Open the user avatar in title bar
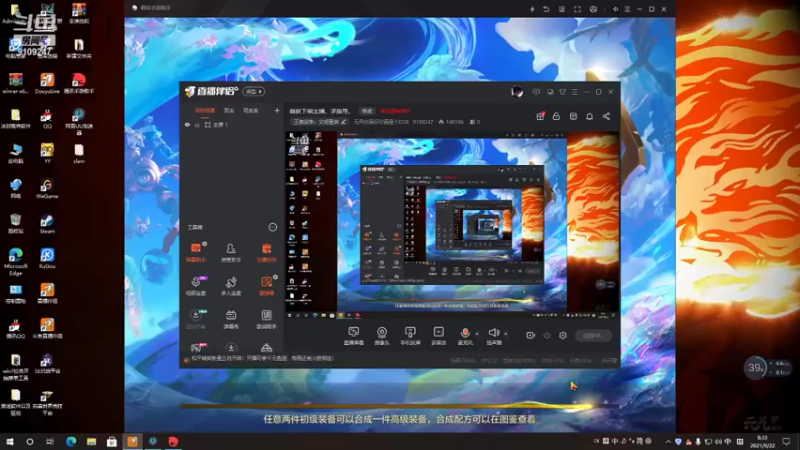Screen dimensions: 800x450 coord(517,92)
